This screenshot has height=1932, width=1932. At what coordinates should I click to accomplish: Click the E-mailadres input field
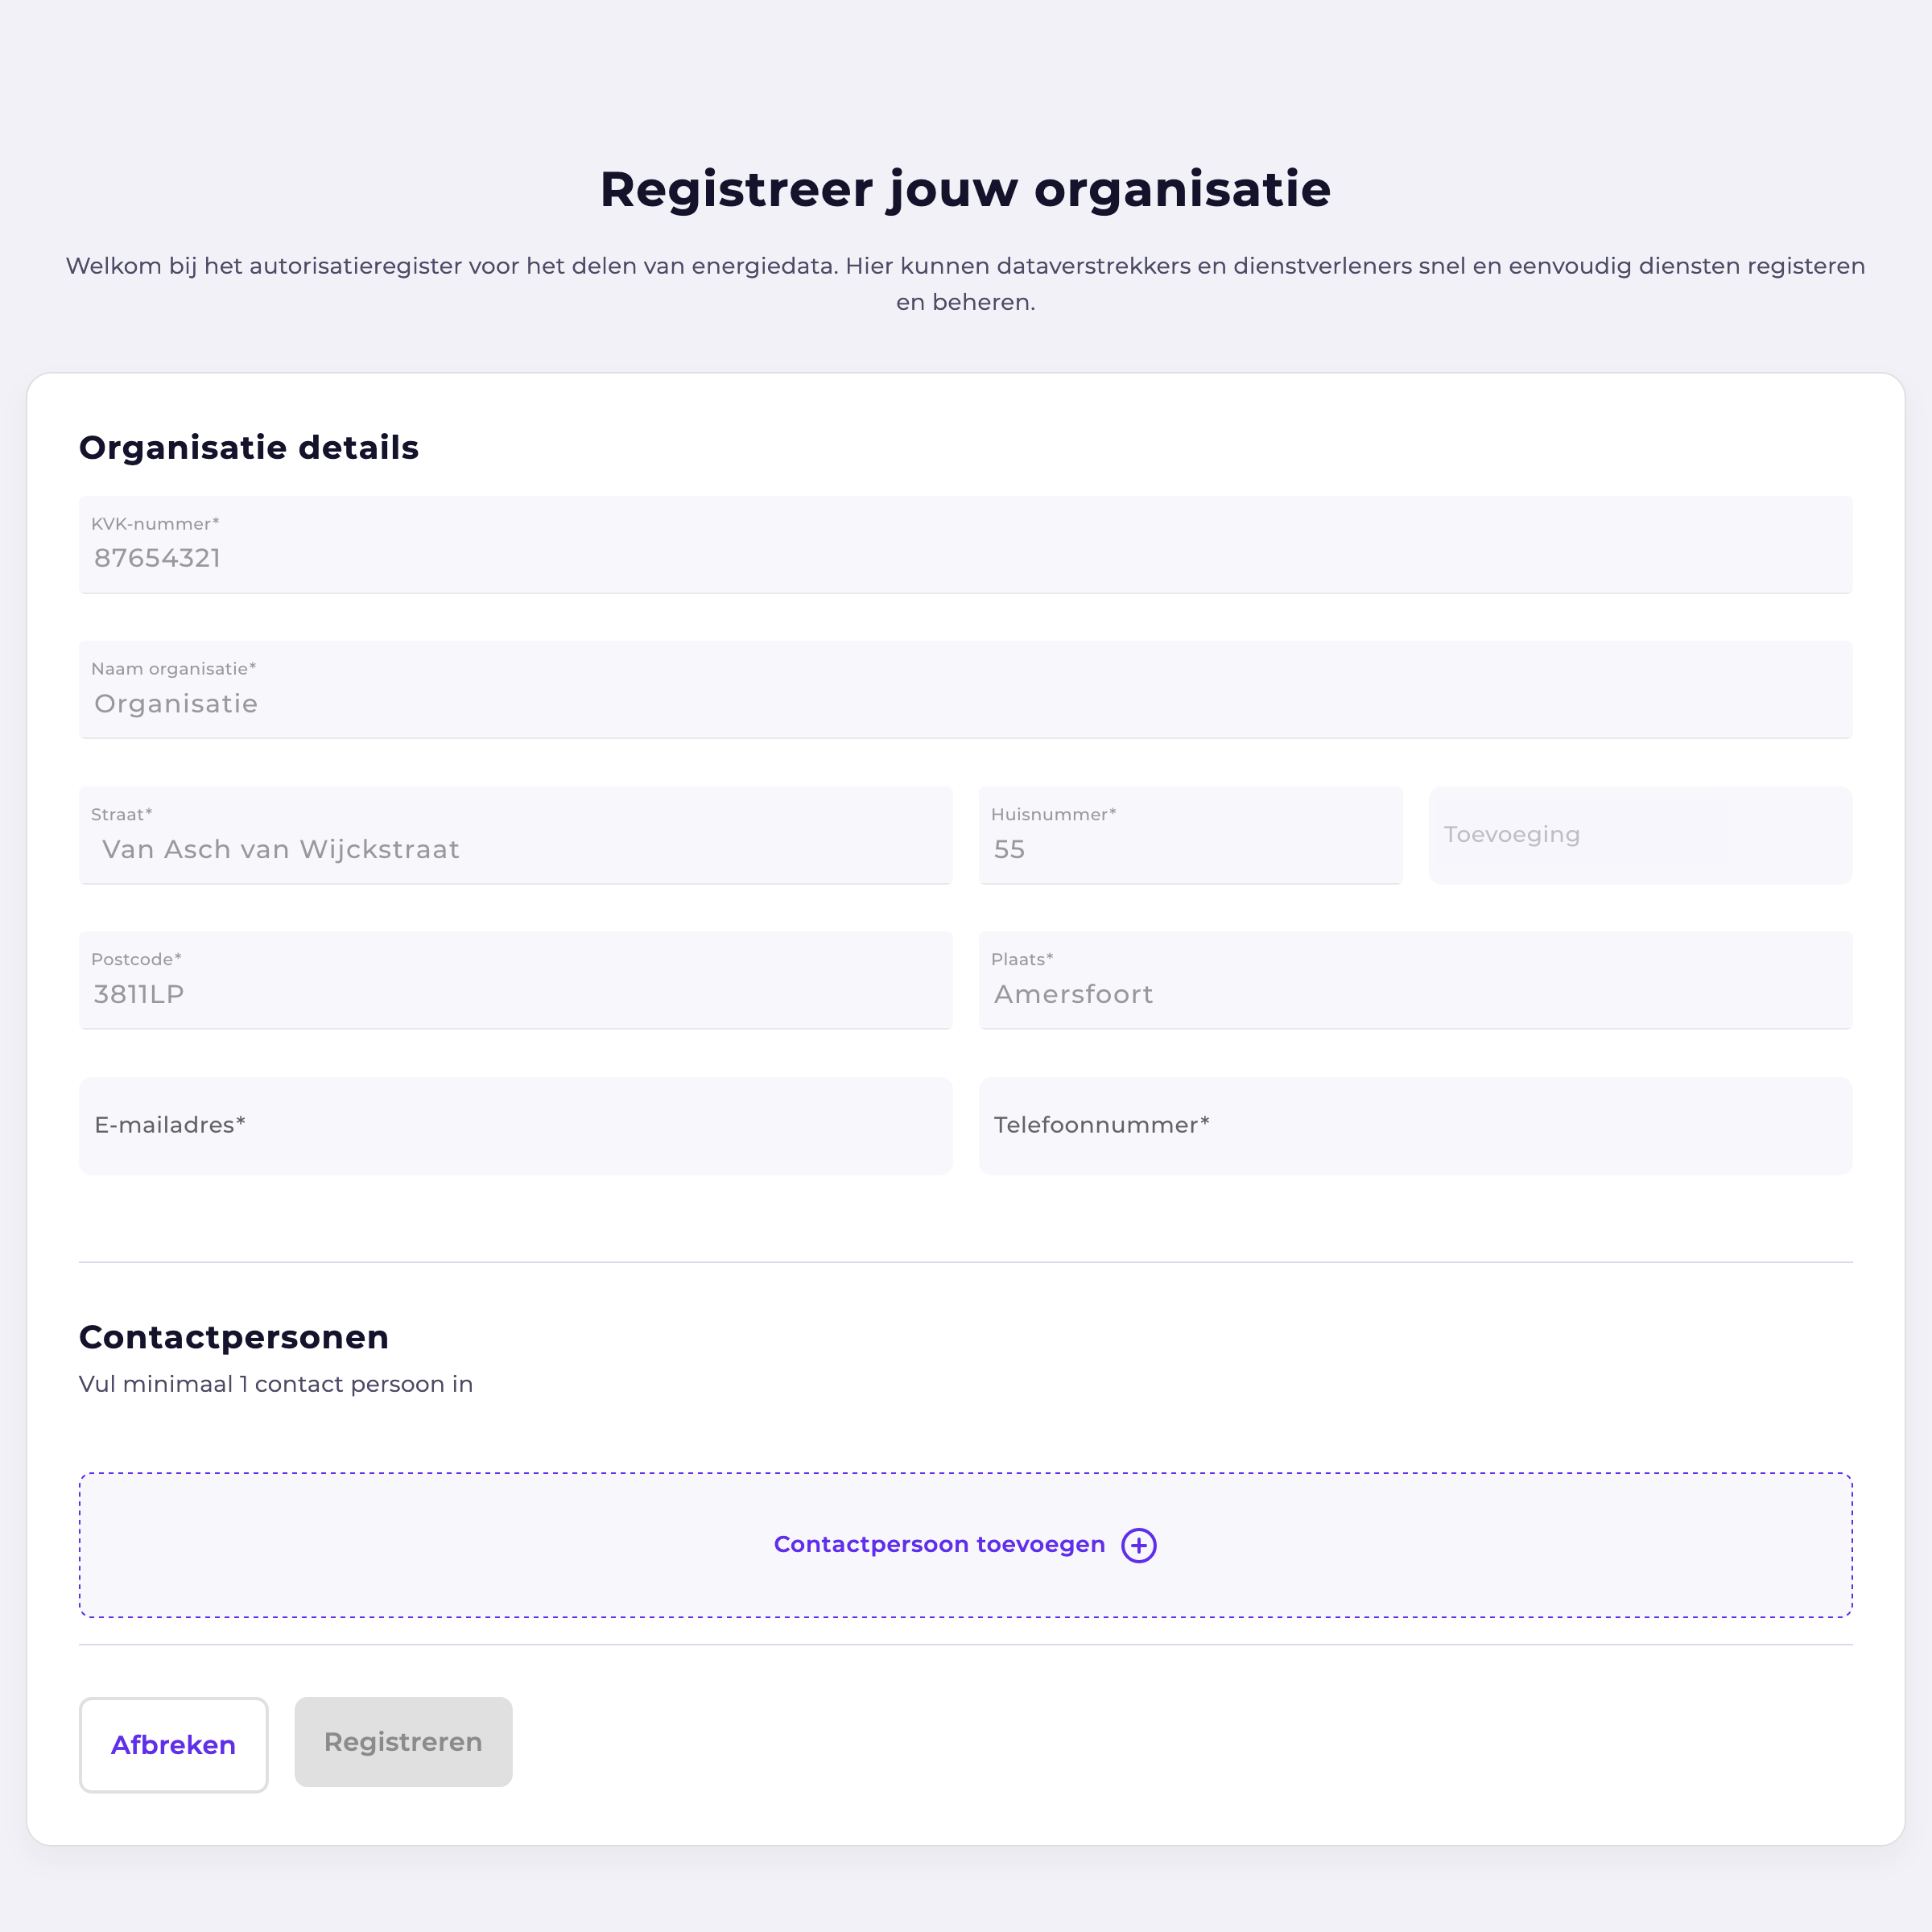(514, 1126)
